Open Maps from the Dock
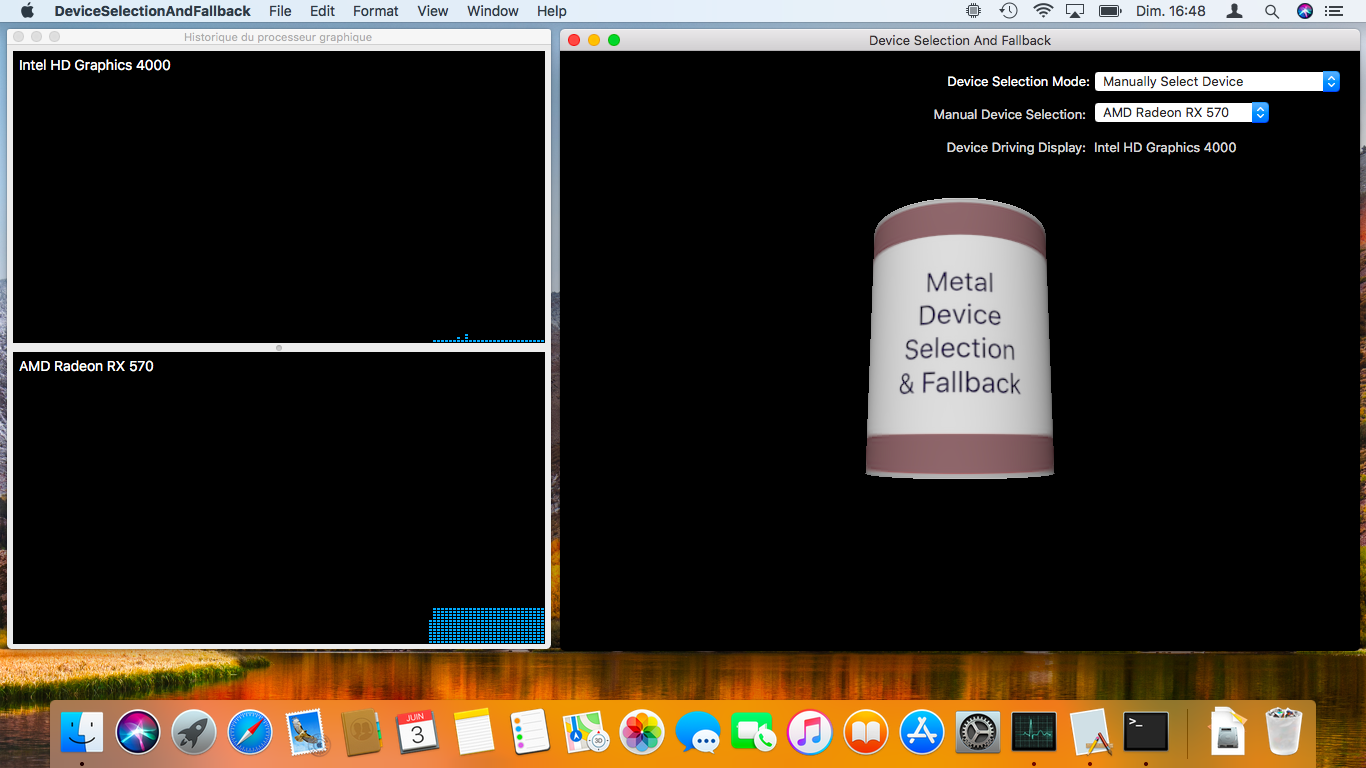 [x=586, y=732]
